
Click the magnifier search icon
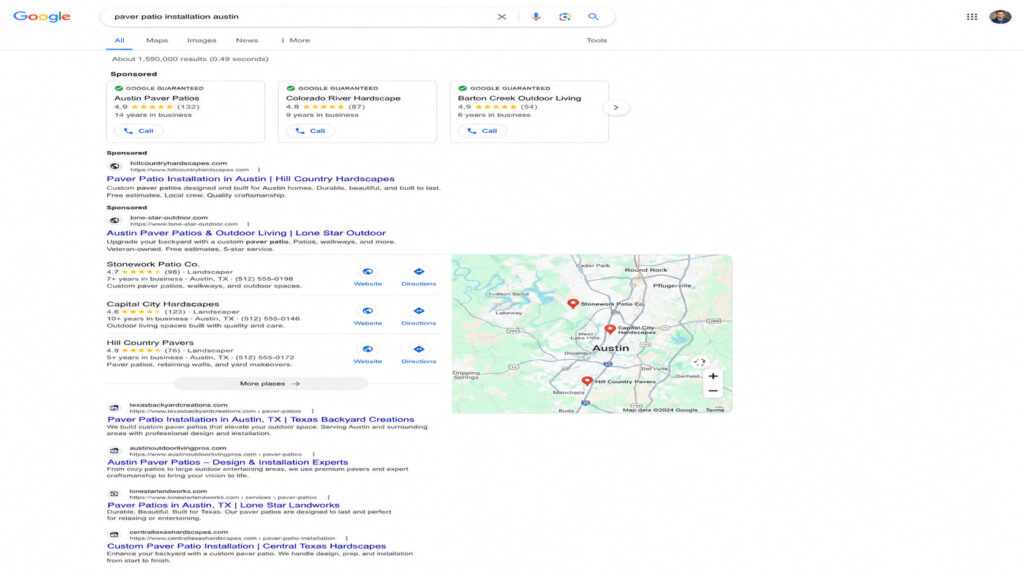coord(593,17)
